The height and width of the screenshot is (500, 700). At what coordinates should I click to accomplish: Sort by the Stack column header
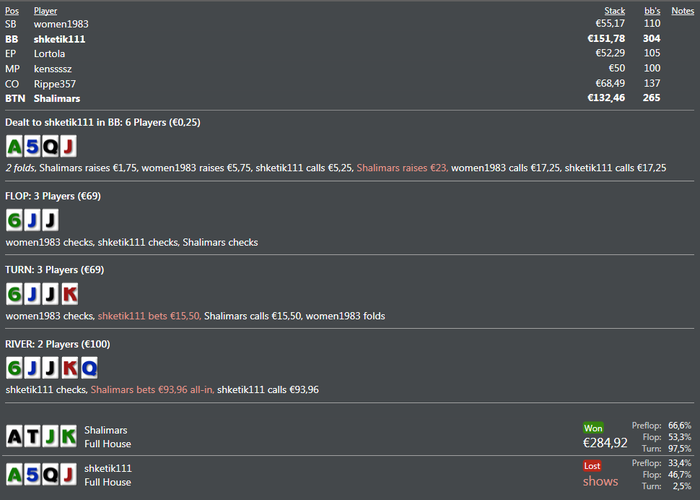tap(615, 11)
